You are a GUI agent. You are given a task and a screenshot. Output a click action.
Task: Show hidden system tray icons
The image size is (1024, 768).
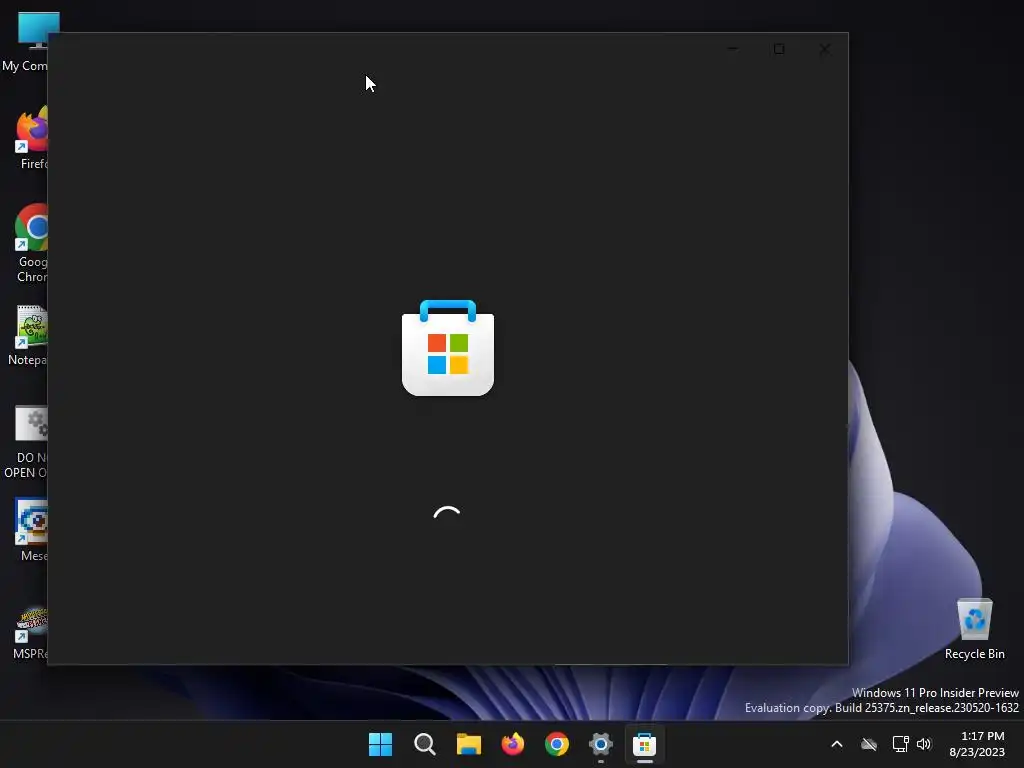tap(837, 744)
